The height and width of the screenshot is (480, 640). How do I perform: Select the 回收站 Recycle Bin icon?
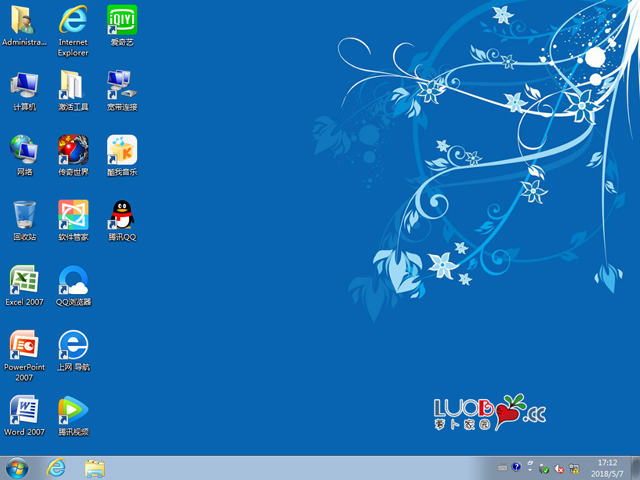pyautogui.click(x=24, y=214)
